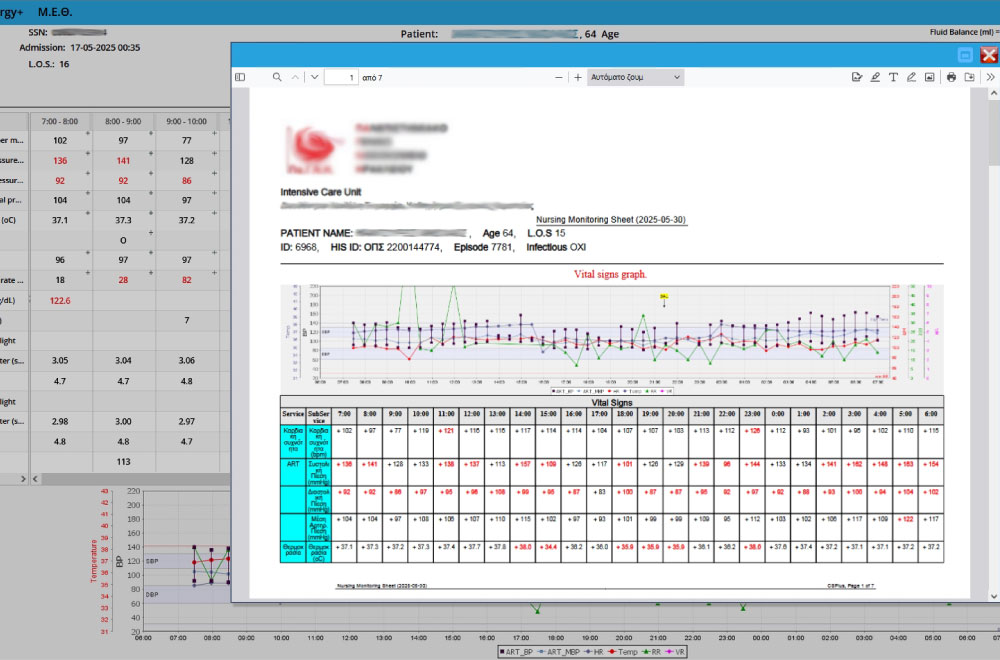Select the 7:00 - 8:00 column header
Image resolution: width=1000 pixels, height=660 pixels.
[60, 121]
